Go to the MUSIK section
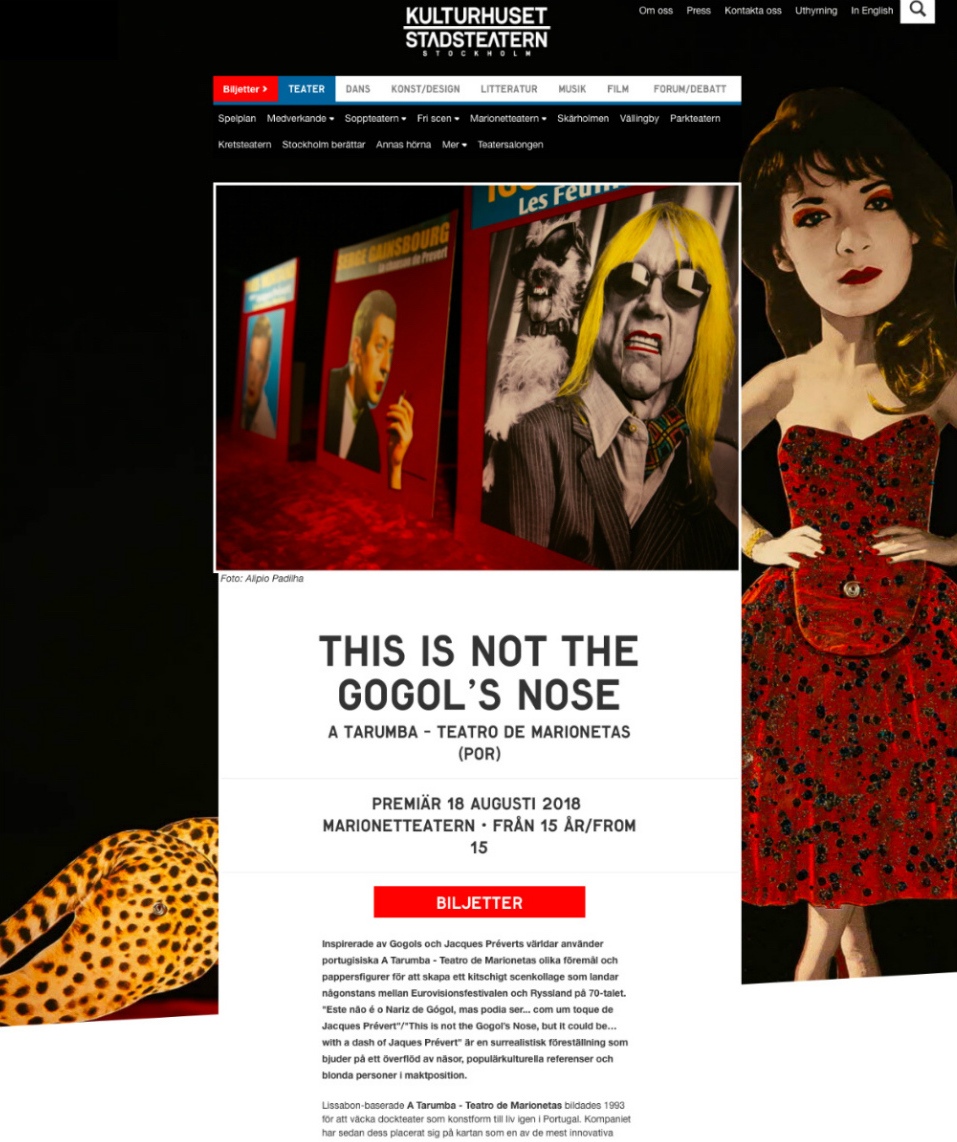 tap(572, 89)
